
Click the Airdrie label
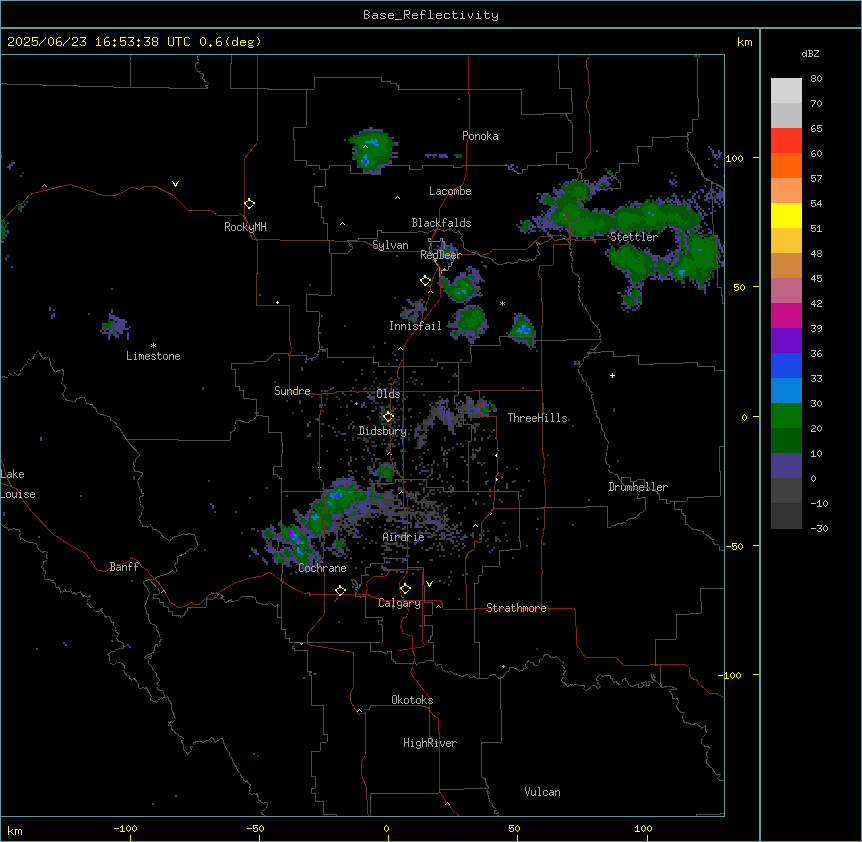tap(403, 537)
